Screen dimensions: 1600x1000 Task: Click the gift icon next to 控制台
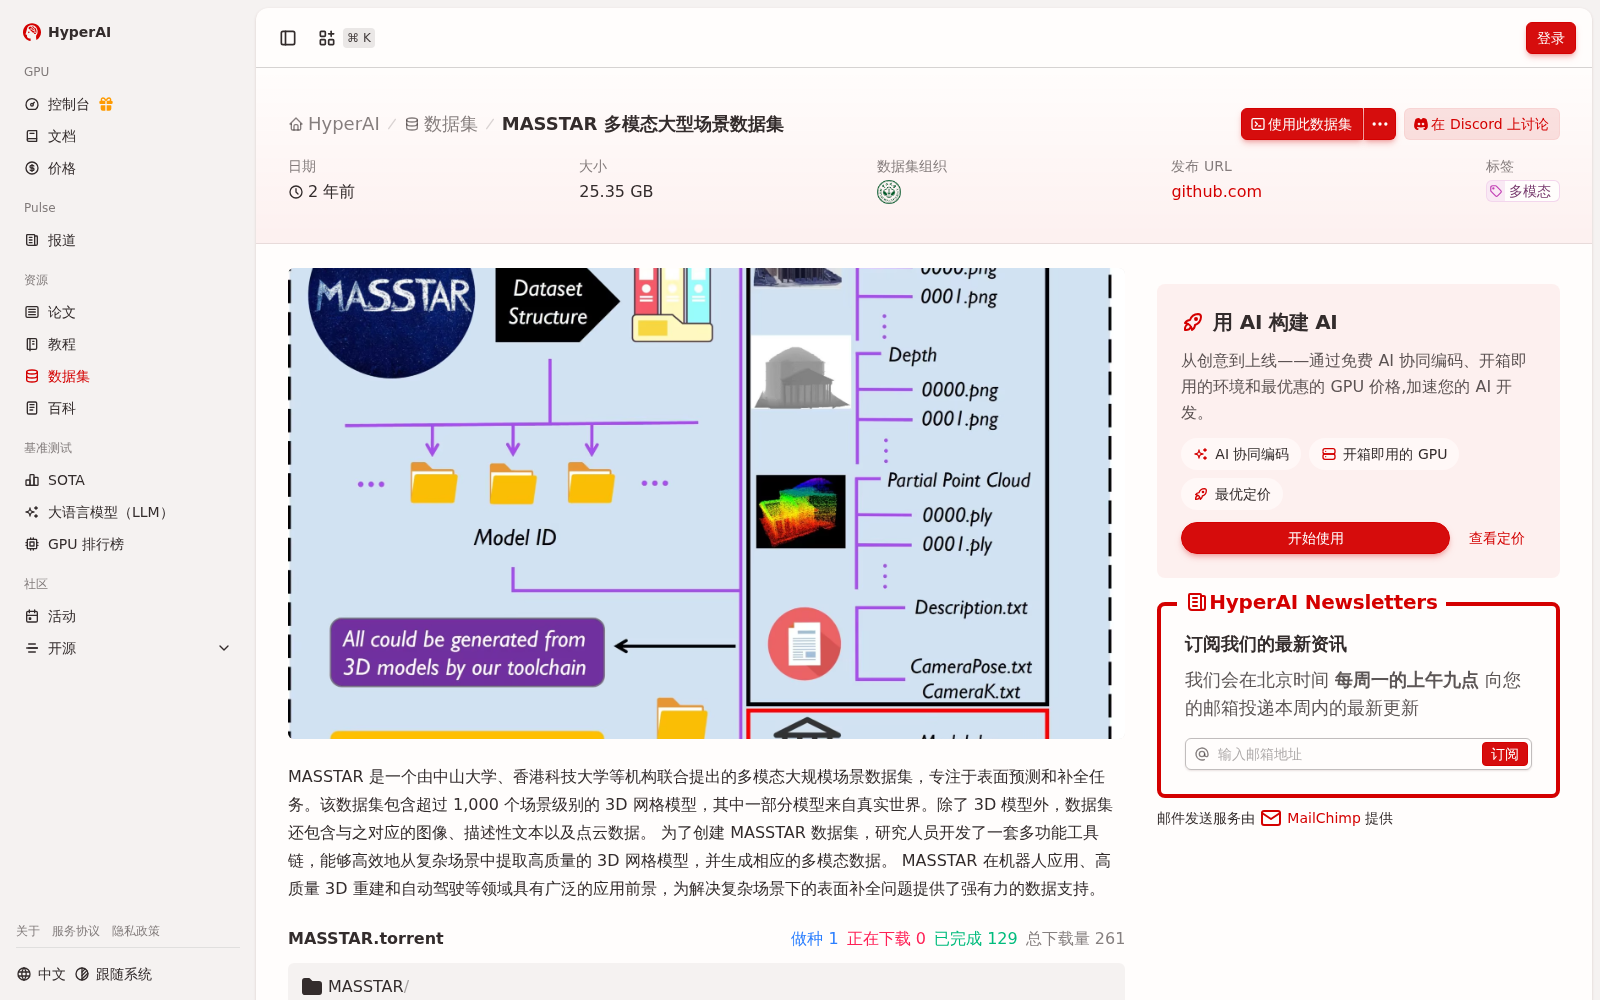tap(106, 104)
